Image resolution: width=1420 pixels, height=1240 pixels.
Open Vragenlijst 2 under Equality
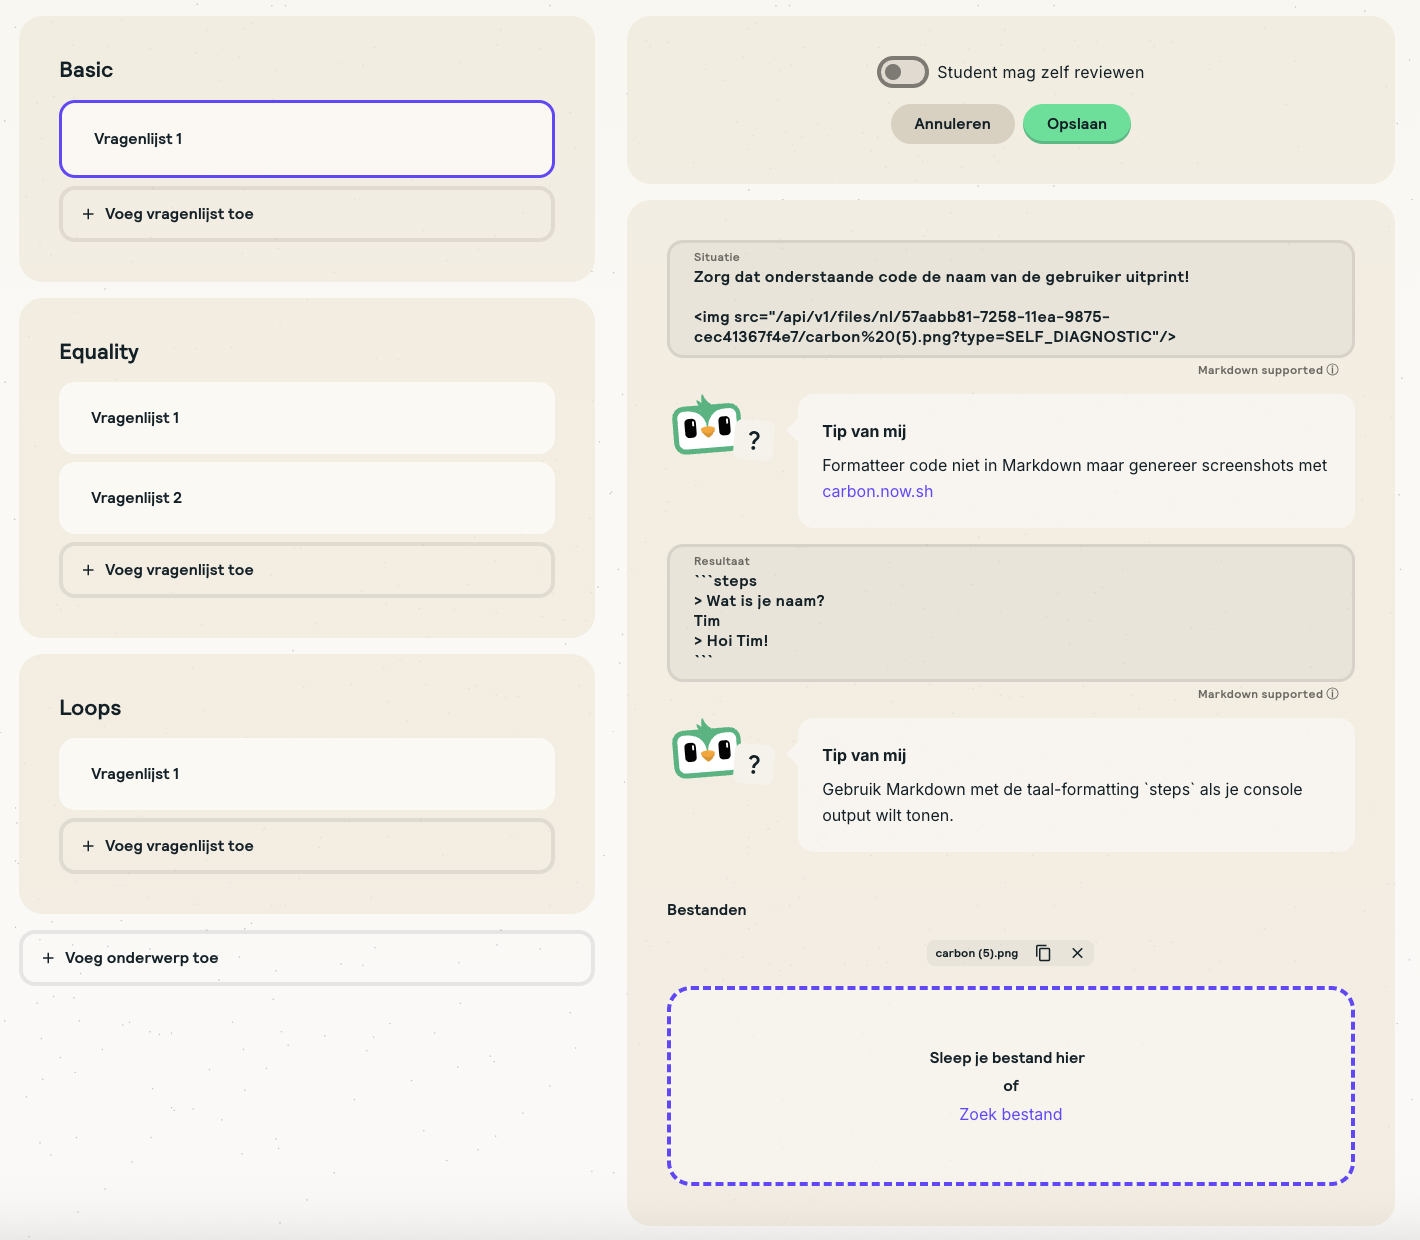point(306,498)
